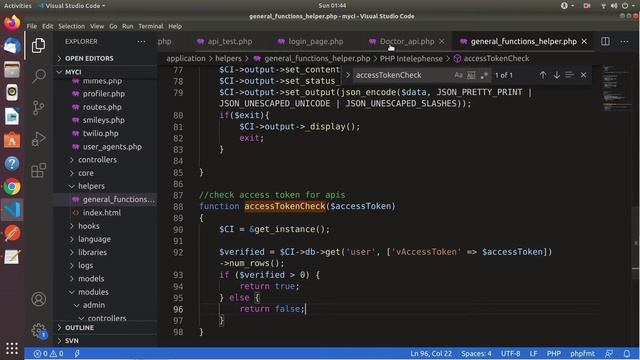Toggle Match Whole Word in find
The height and width of the screenshot is (360, 640).
point(471,75)
